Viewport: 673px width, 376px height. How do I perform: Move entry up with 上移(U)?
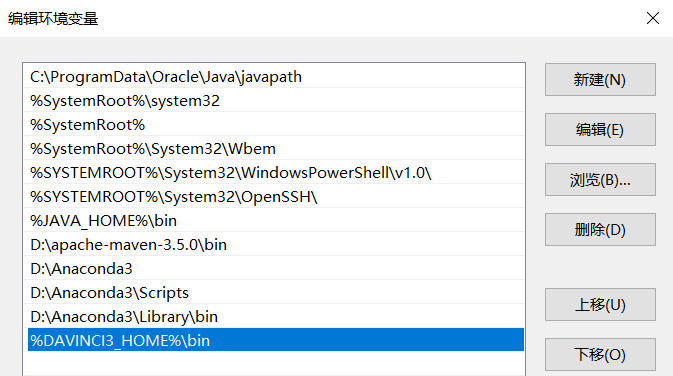coord(600,305)
